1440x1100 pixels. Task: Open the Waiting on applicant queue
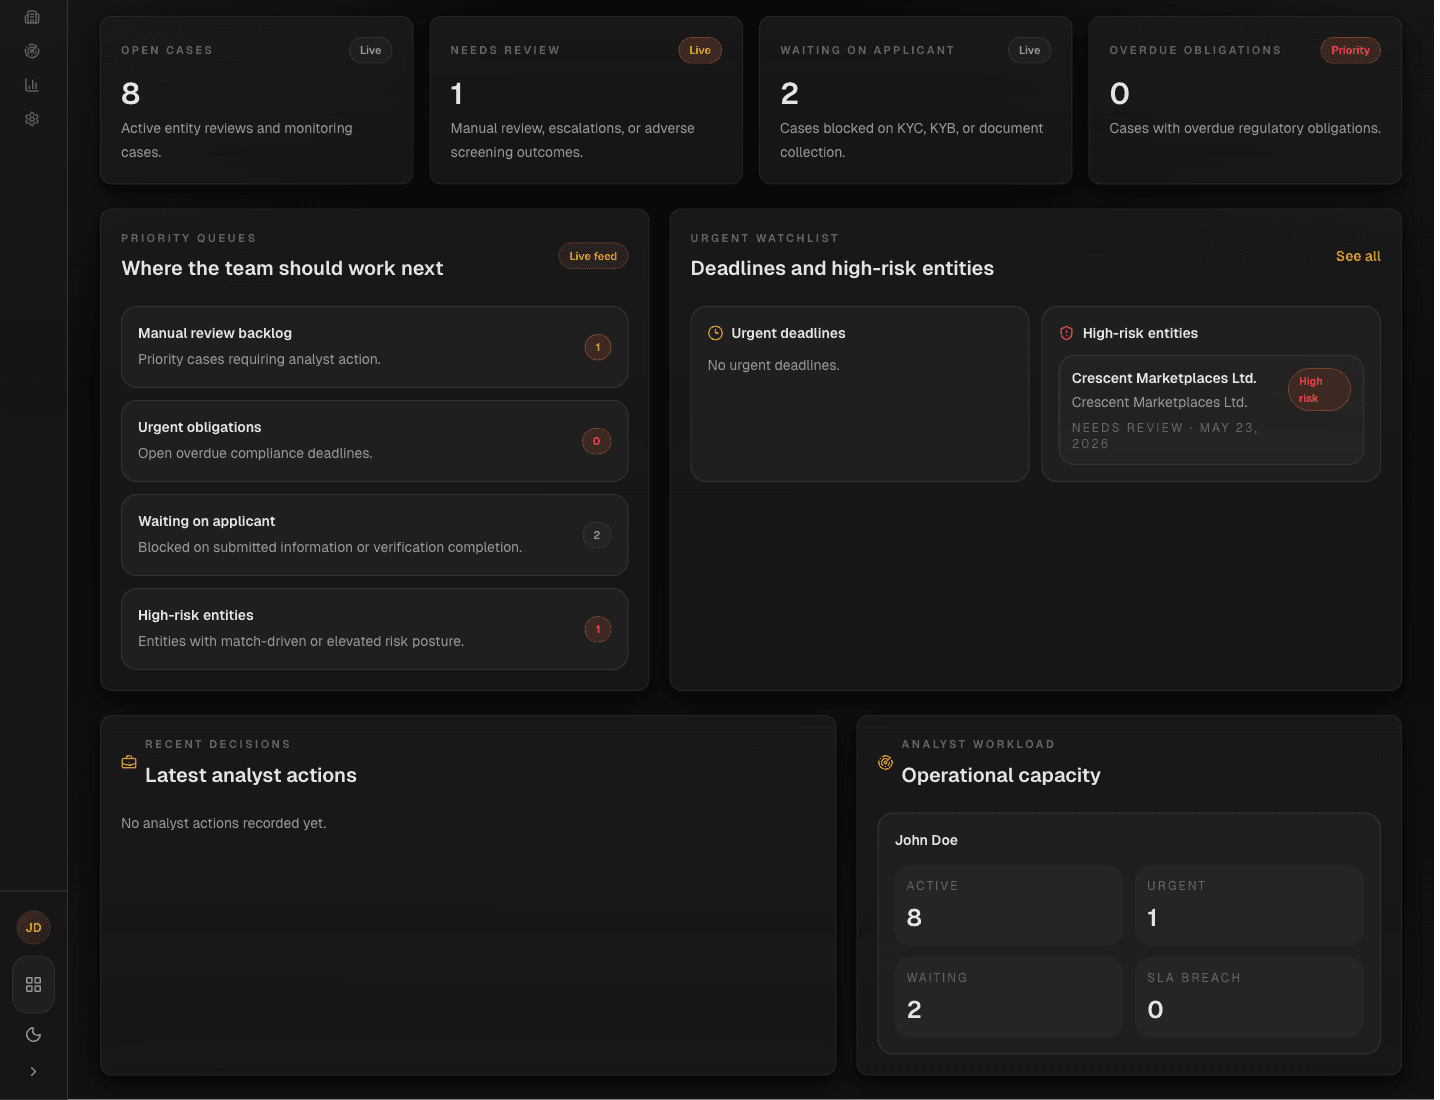[374, 535]
